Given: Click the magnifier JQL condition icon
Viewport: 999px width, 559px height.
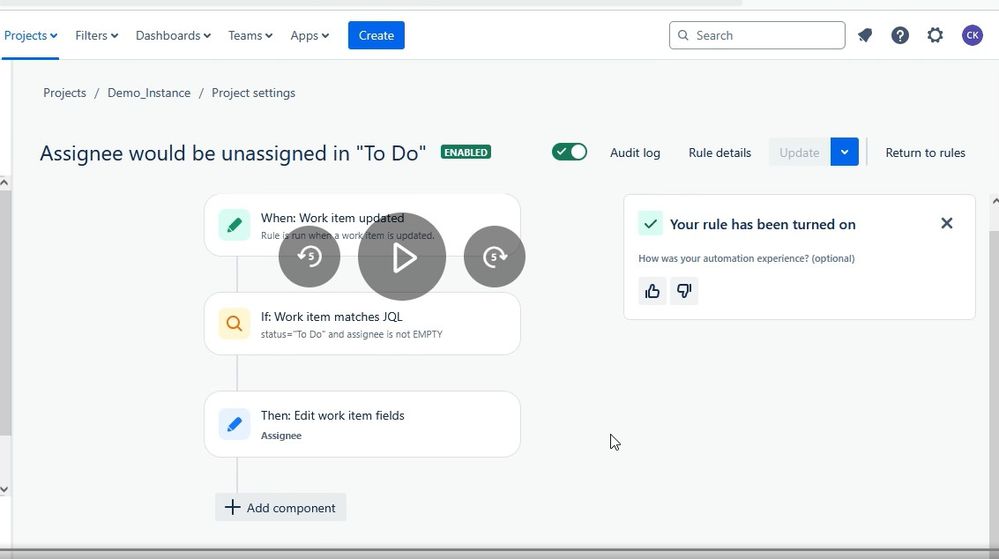Looking at the screenshot, I should pyautogui.click(x=234, y=324).
